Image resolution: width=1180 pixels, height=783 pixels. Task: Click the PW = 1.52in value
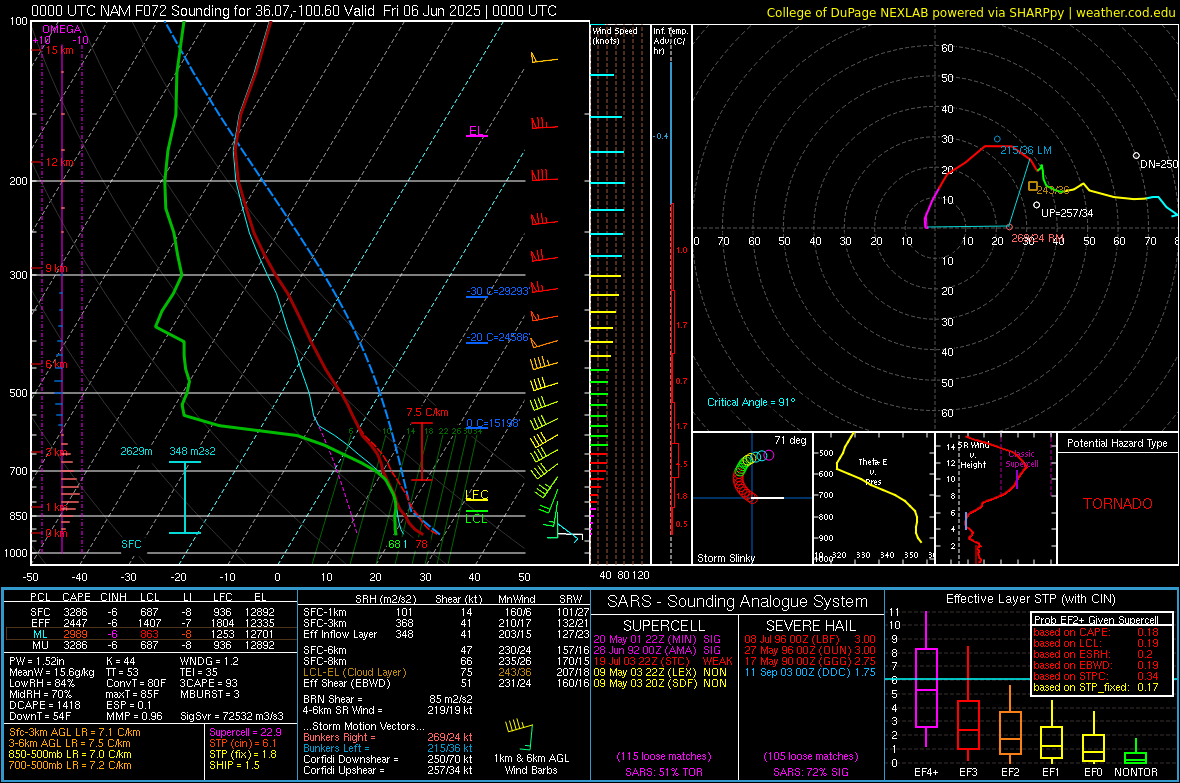coord(37,661)
